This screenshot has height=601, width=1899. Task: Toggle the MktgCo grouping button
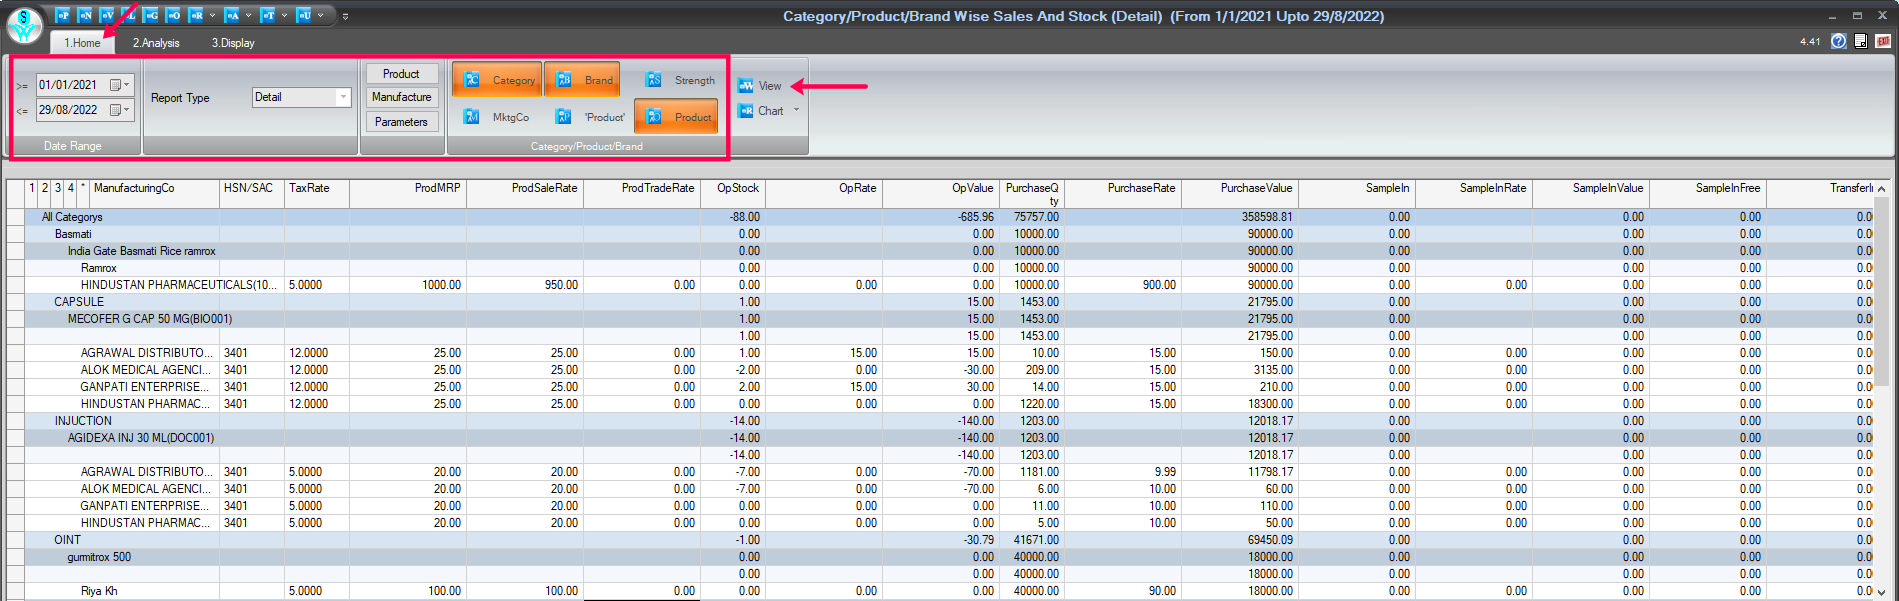pyautogui.click(x=497, y=117)
